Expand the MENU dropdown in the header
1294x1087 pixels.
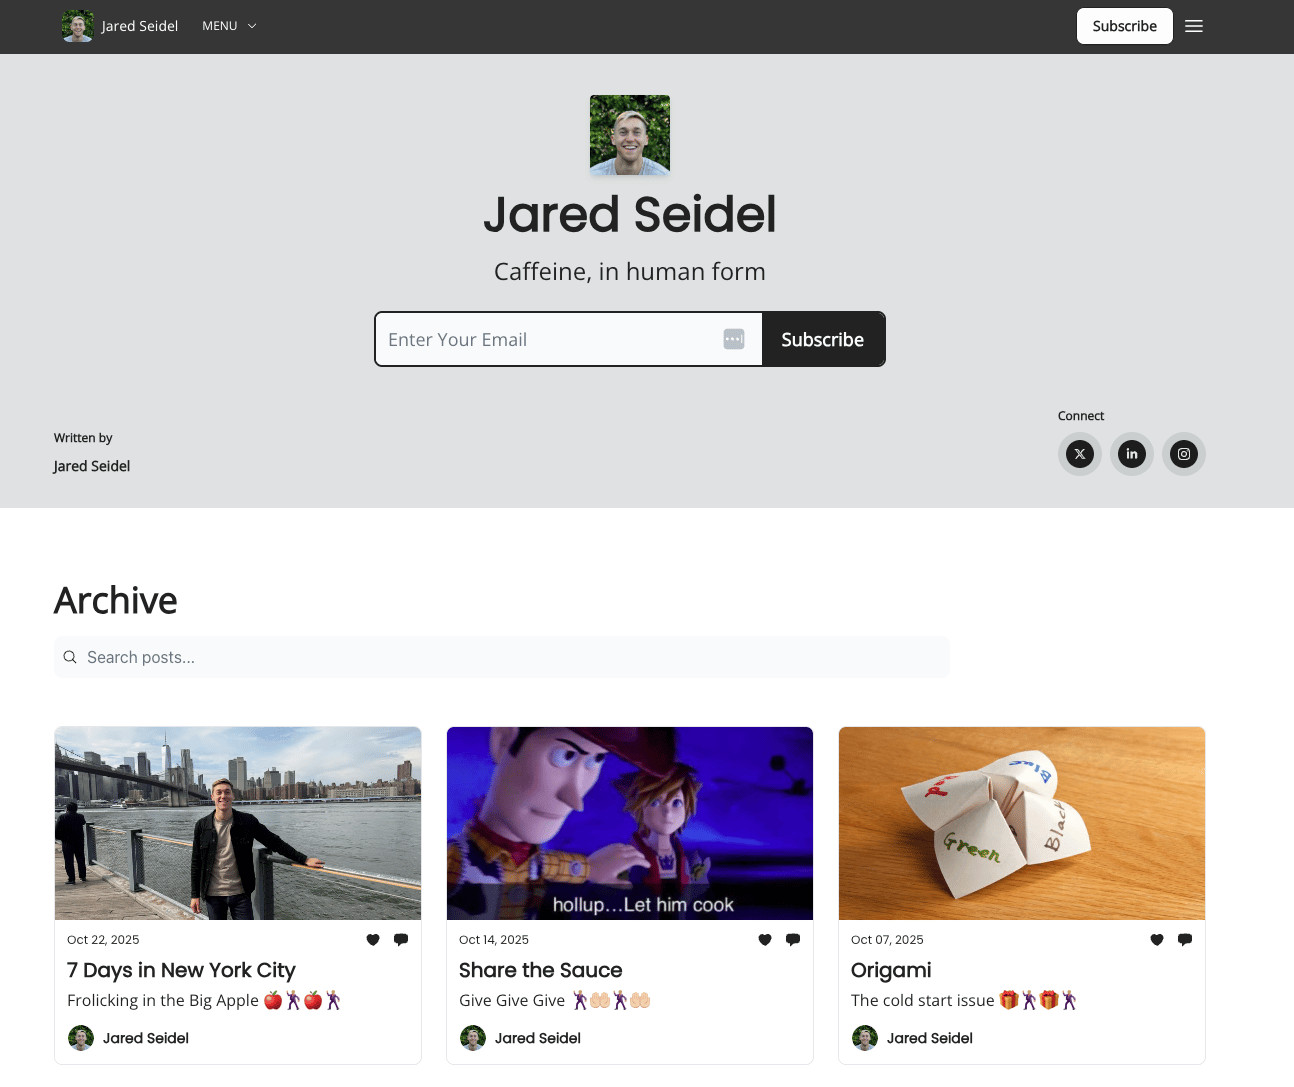tap(229, 26)
